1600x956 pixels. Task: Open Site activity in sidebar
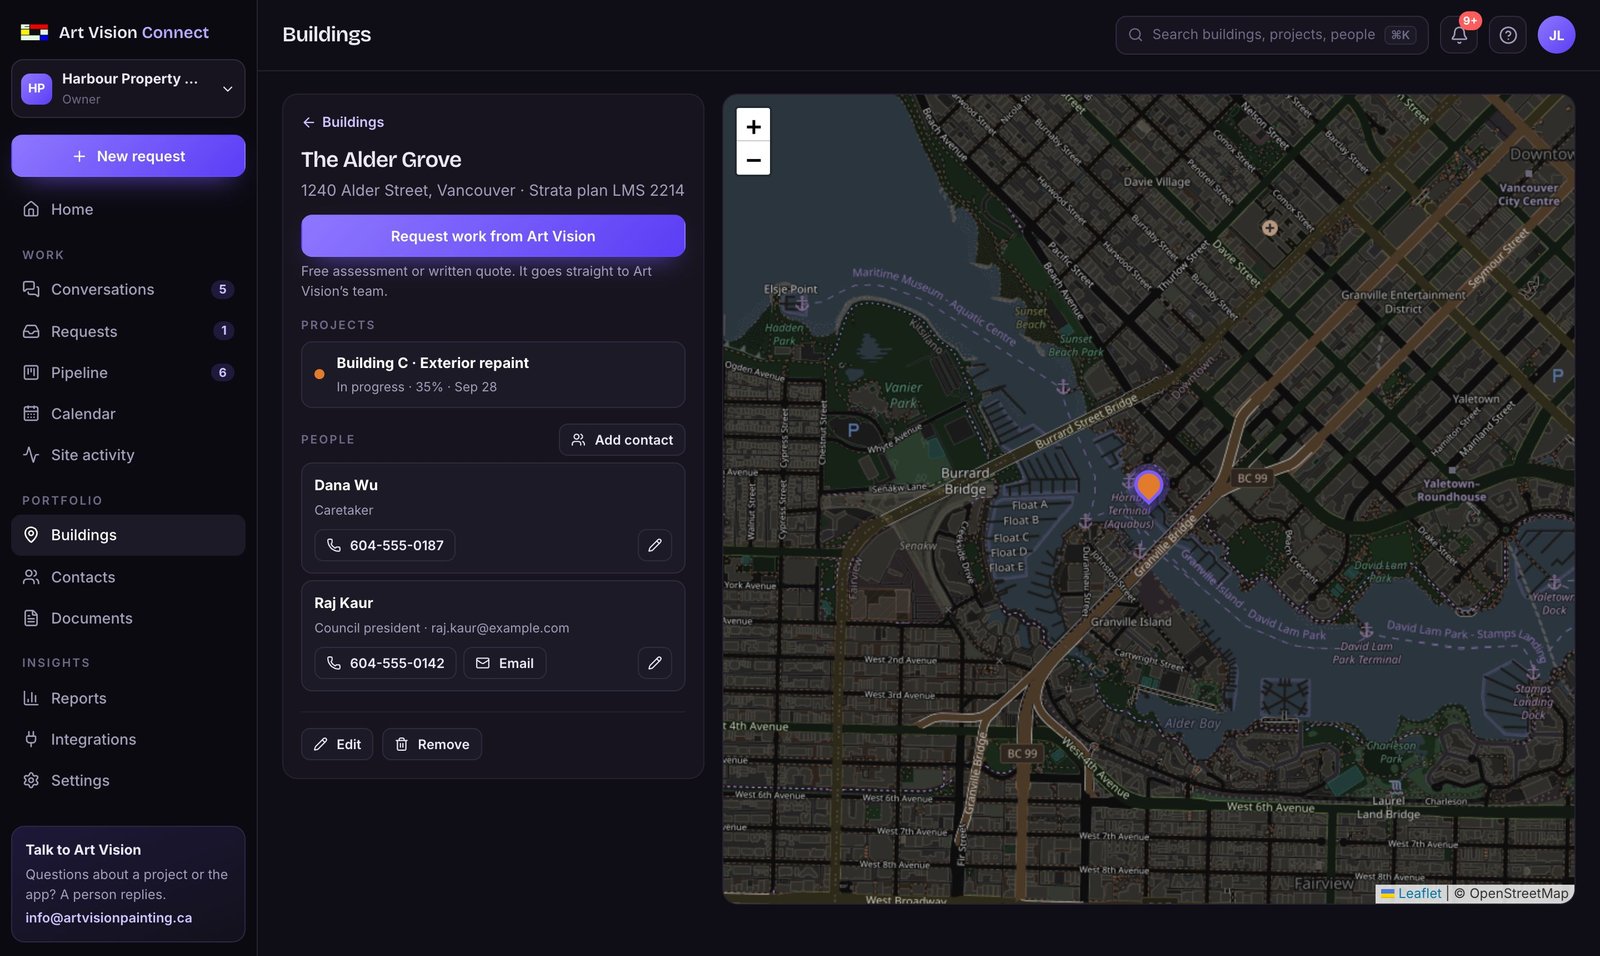(128, 455)
